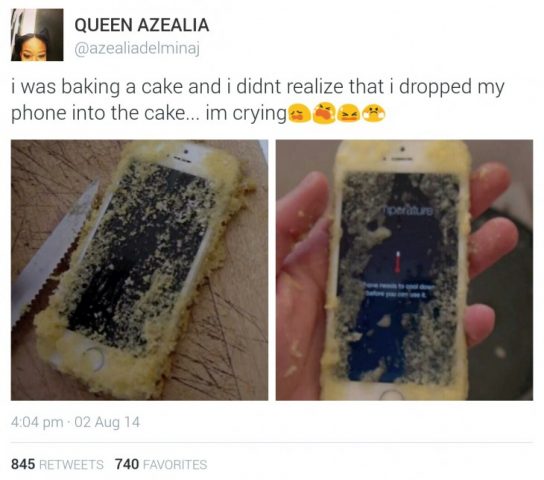Click the 4:04 pm timestamp
The width and height of the screenshot is (544, 480).
(37, 422)
